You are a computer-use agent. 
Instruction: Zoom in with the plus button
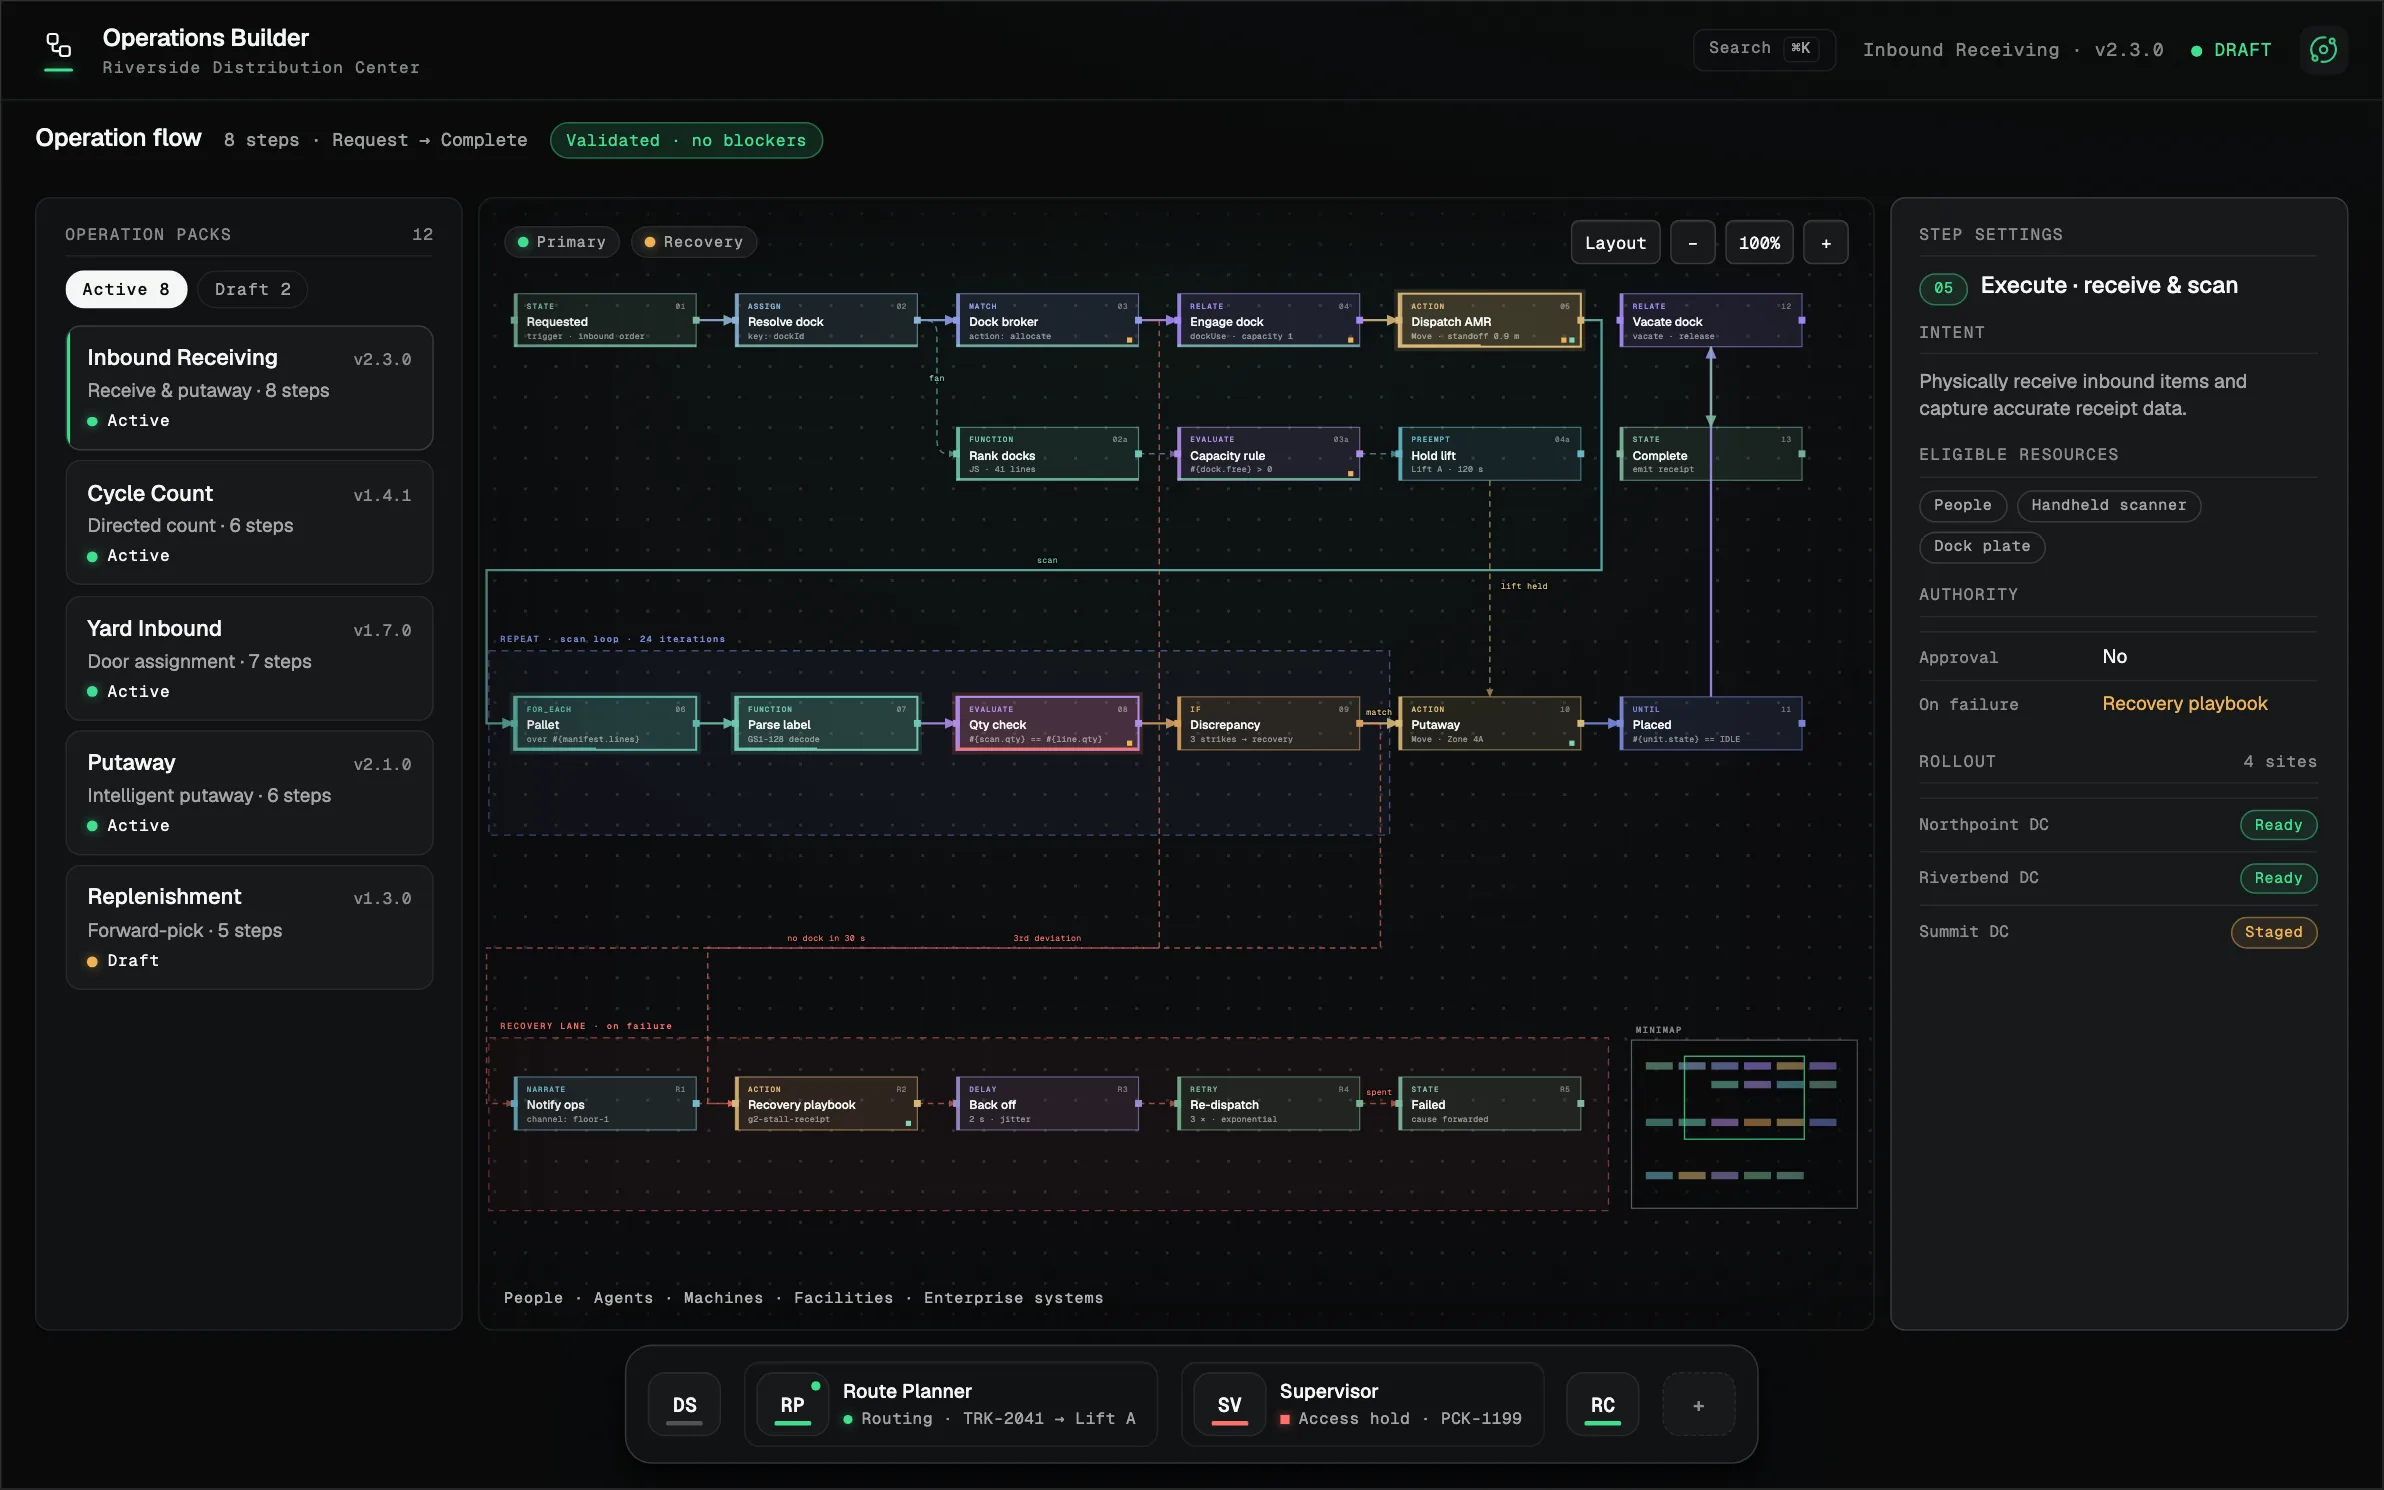click(1825, 243)
